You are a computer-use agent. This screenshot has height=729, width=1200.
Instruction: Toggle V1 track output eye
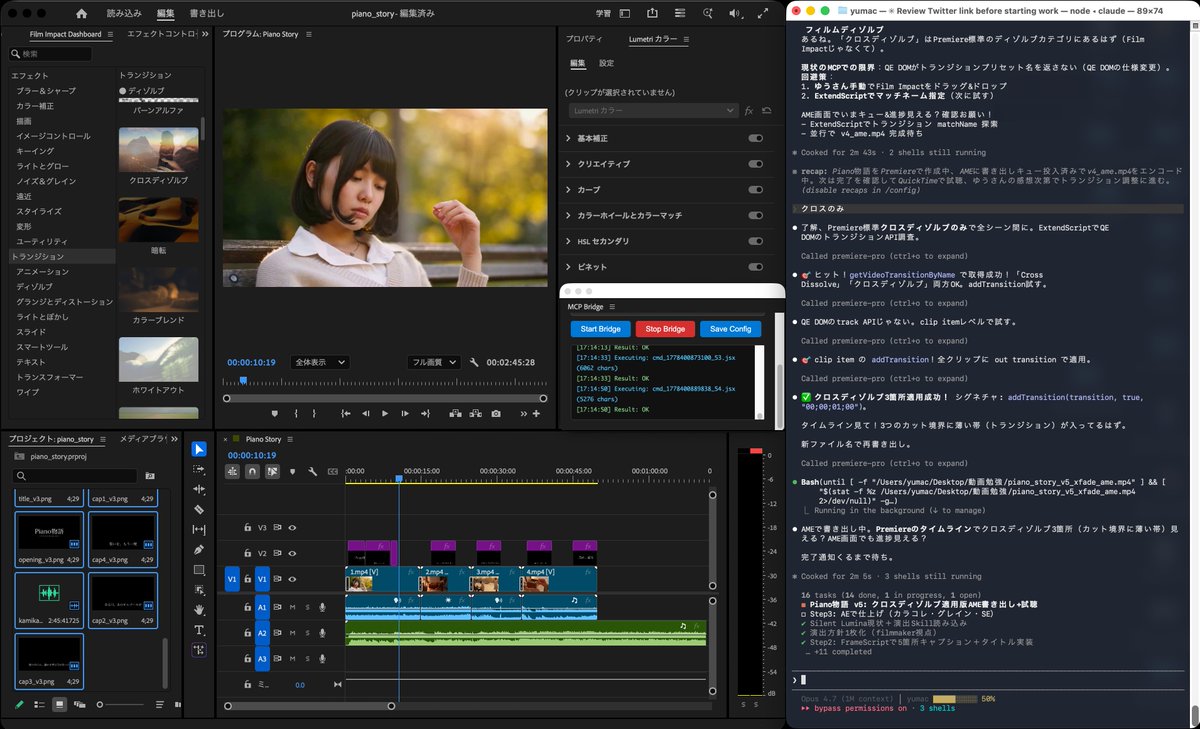[293, 579]
